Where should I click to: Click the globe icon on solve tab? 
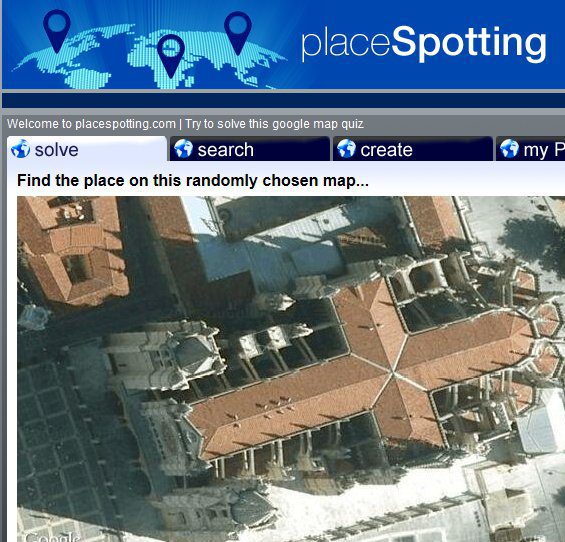21,149
